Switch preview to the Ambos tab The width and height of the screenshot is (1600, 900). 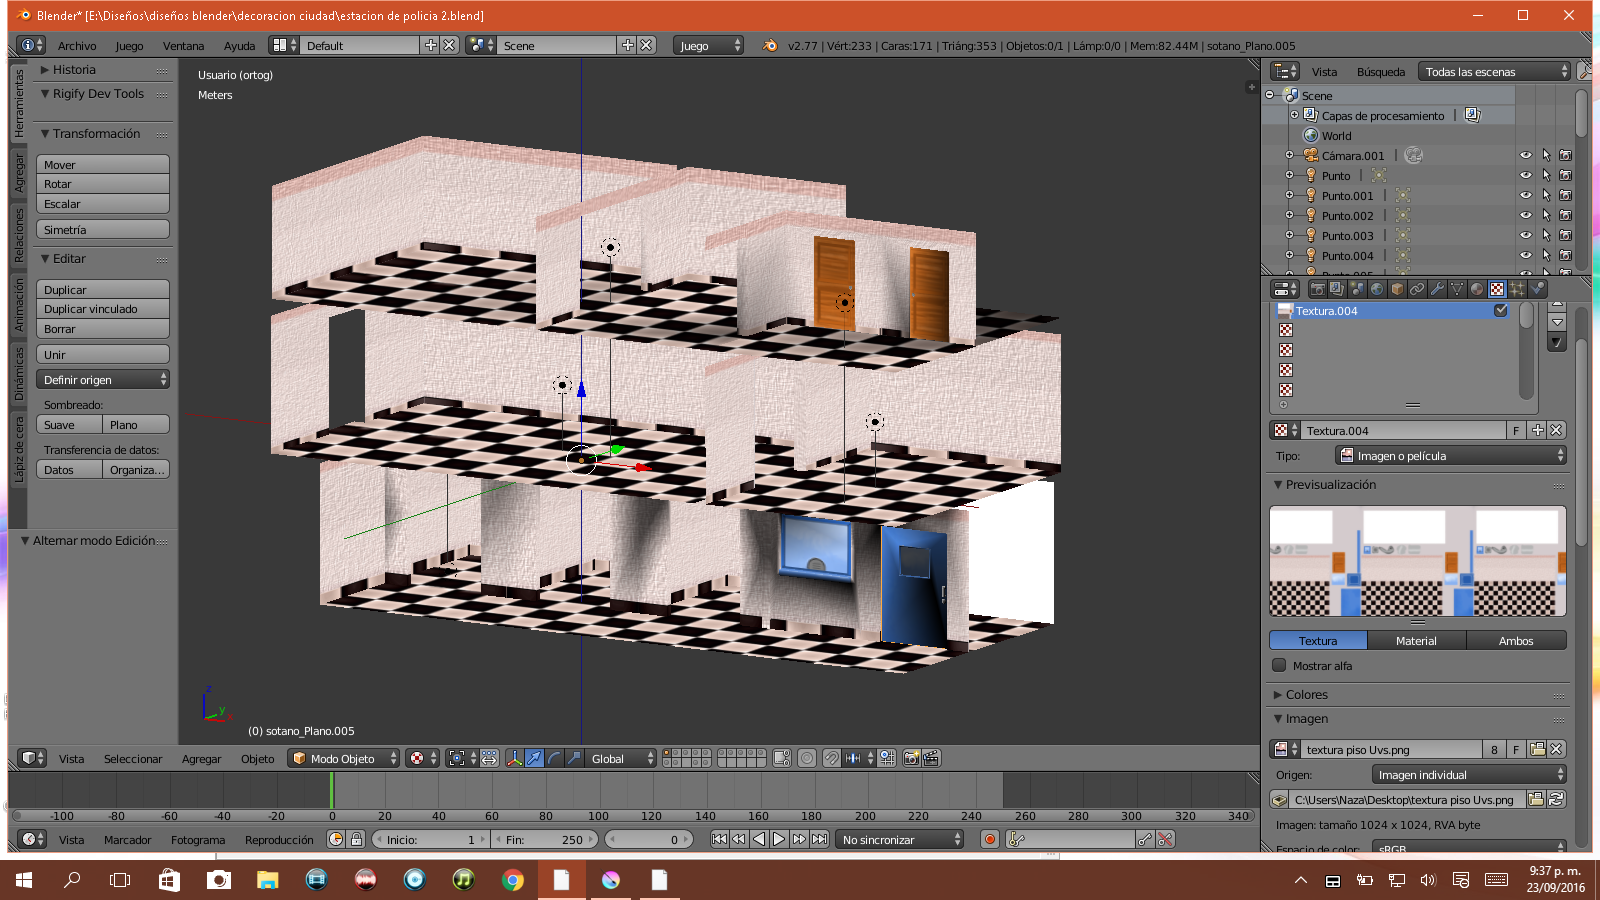point(1515,641)
